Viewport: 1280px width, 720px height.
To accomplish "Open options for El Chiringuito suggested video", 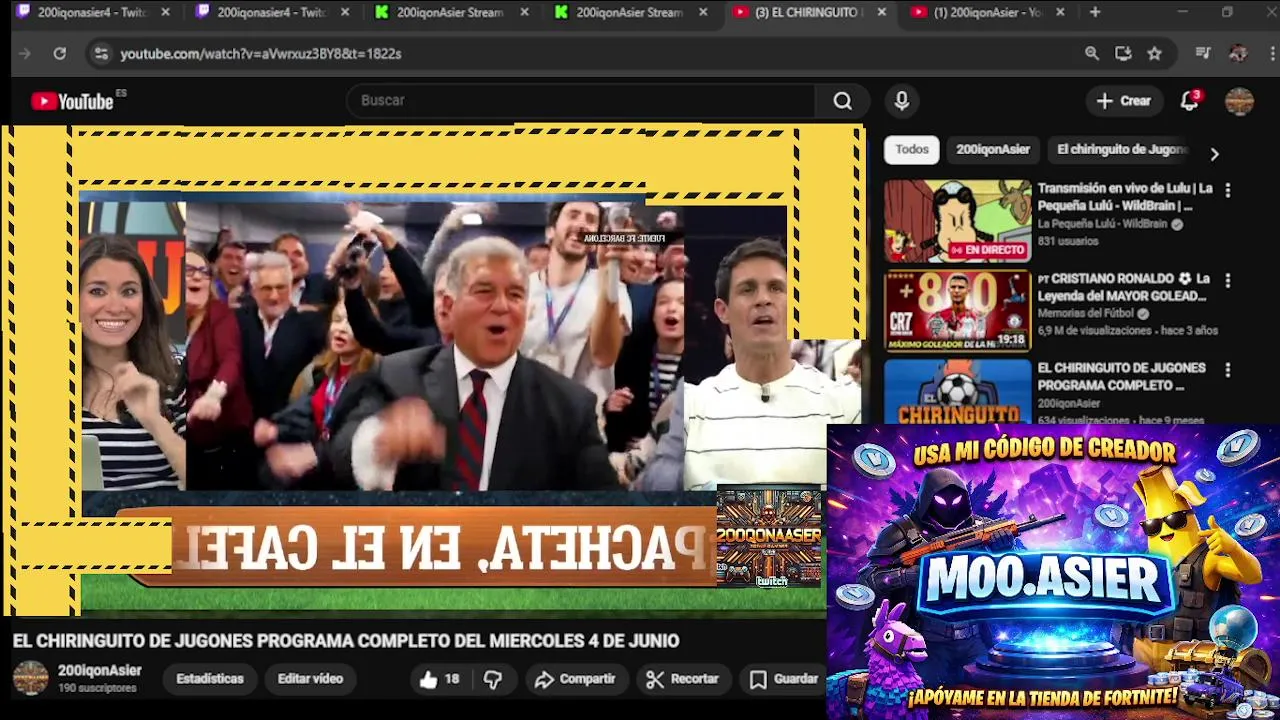I will pos(1228,370).
